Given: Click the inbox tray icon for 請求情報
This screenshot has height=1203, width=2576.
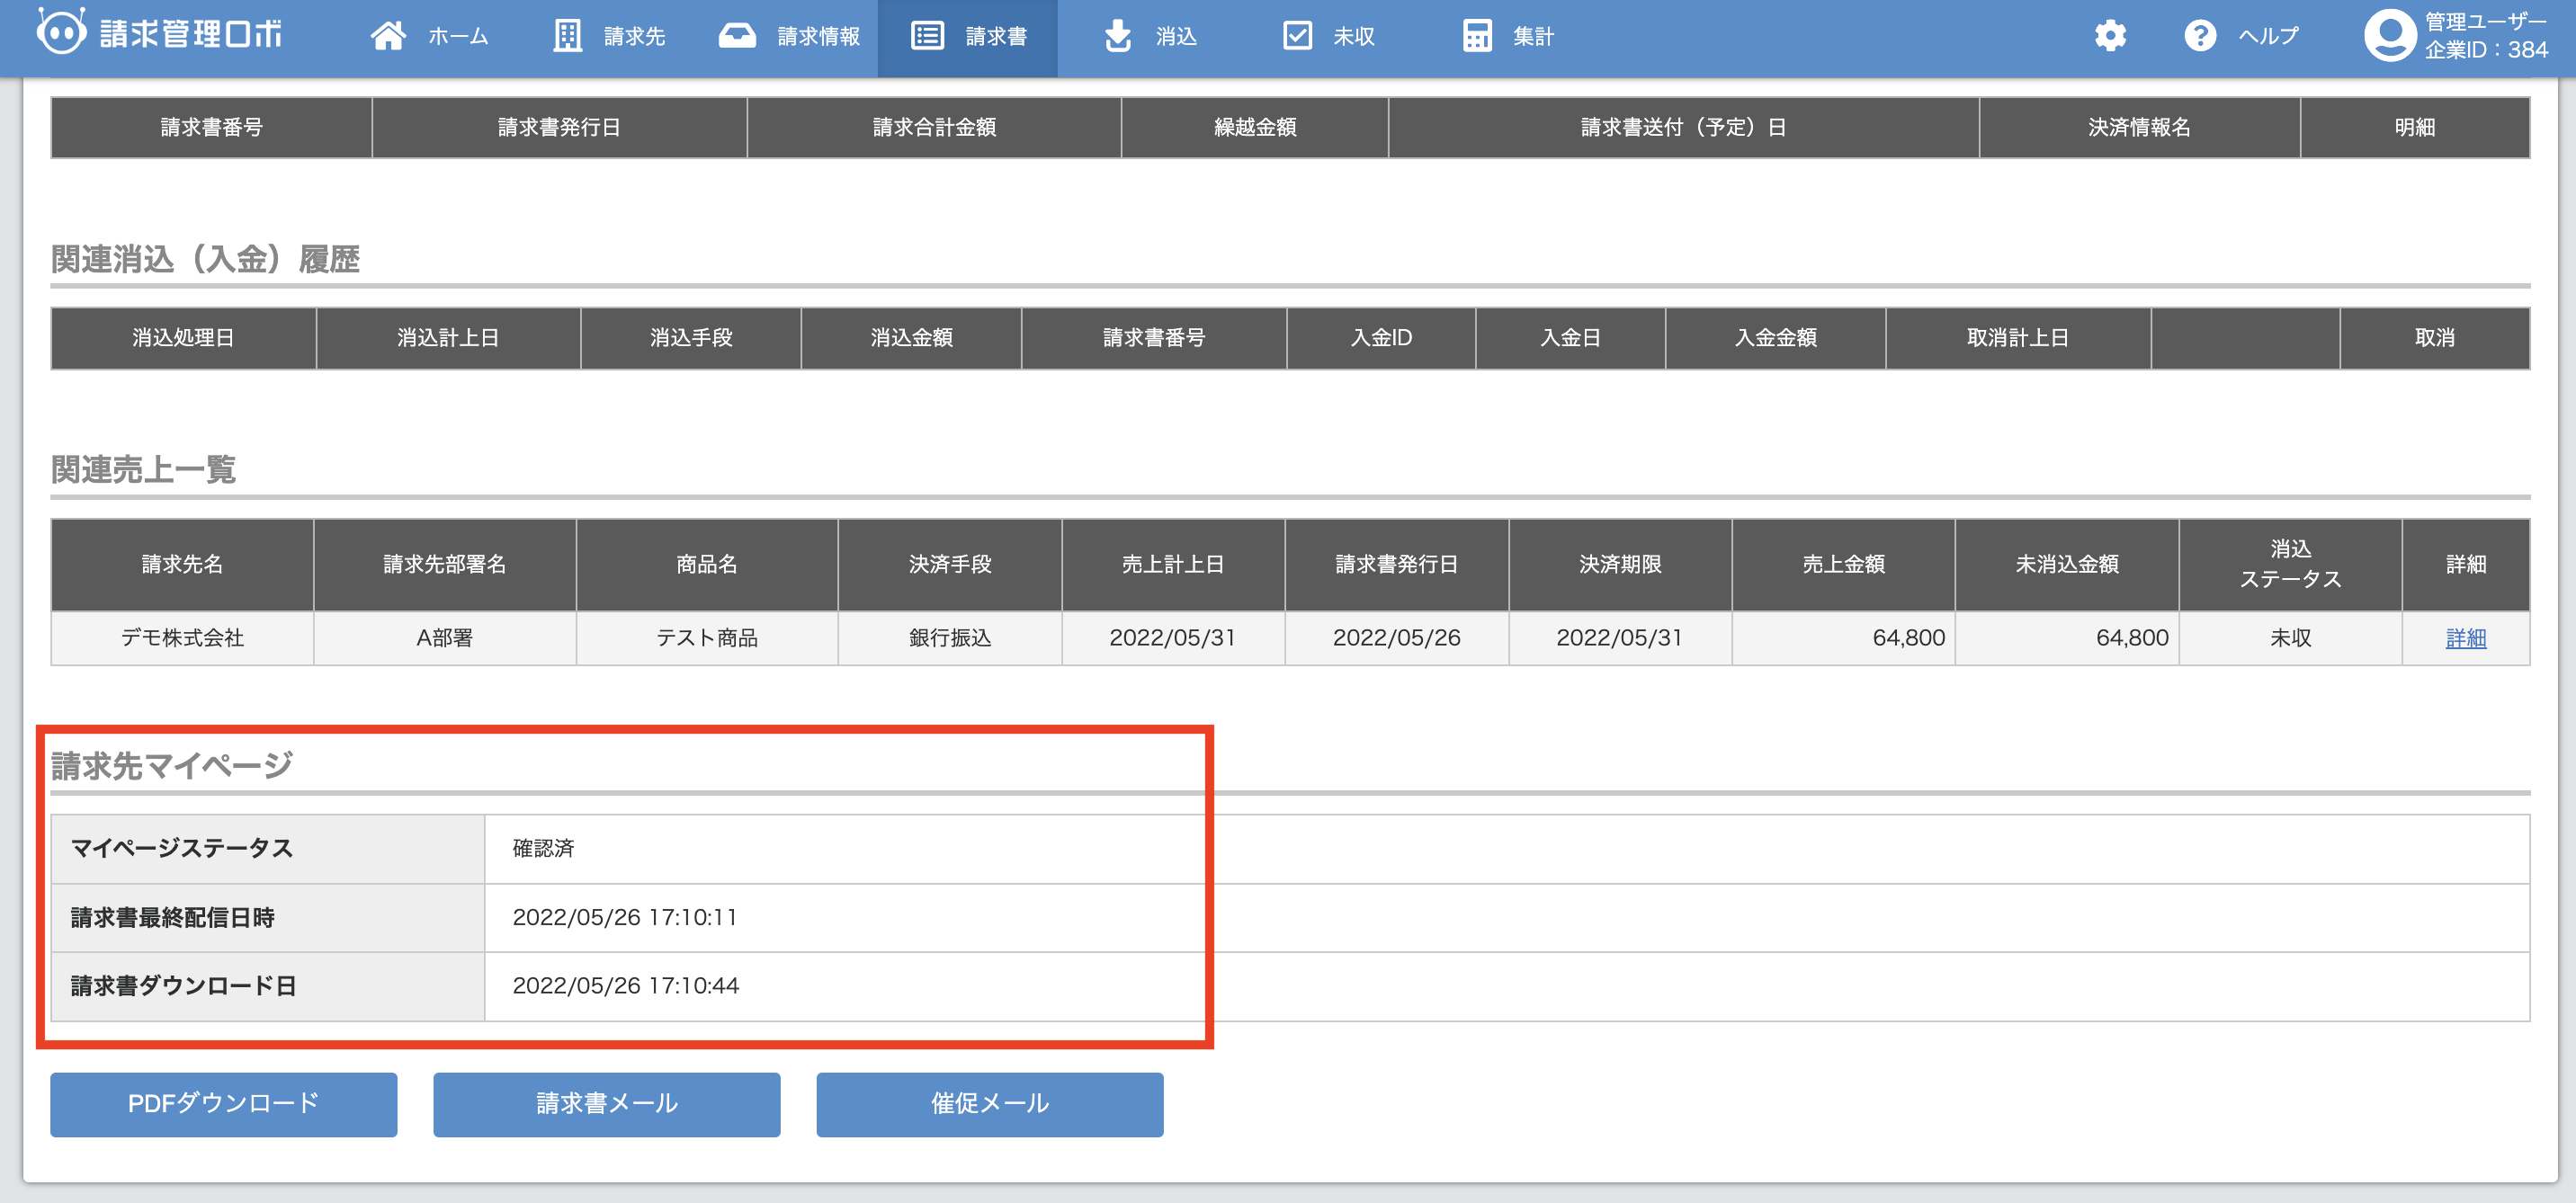Looking at the screenshot, I should click(x=737, y=36).
